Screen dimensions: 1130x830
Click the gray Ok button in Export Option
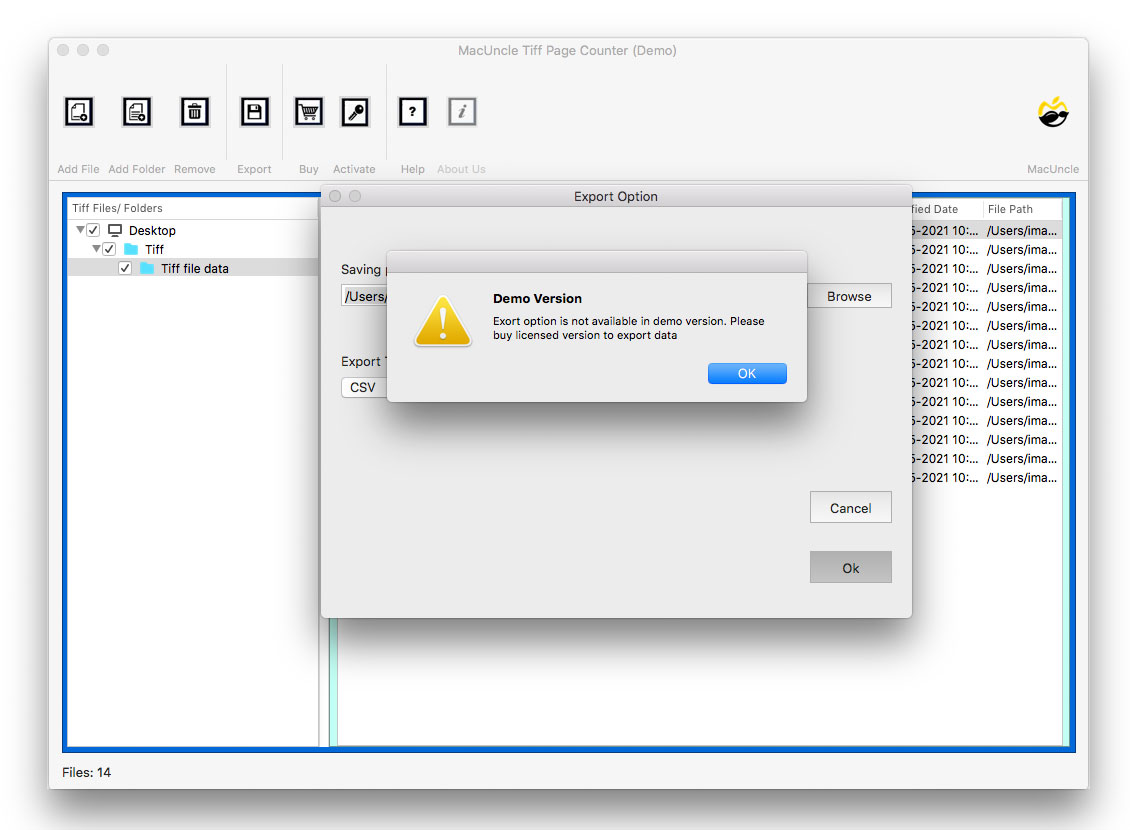[x=850, y=568]
